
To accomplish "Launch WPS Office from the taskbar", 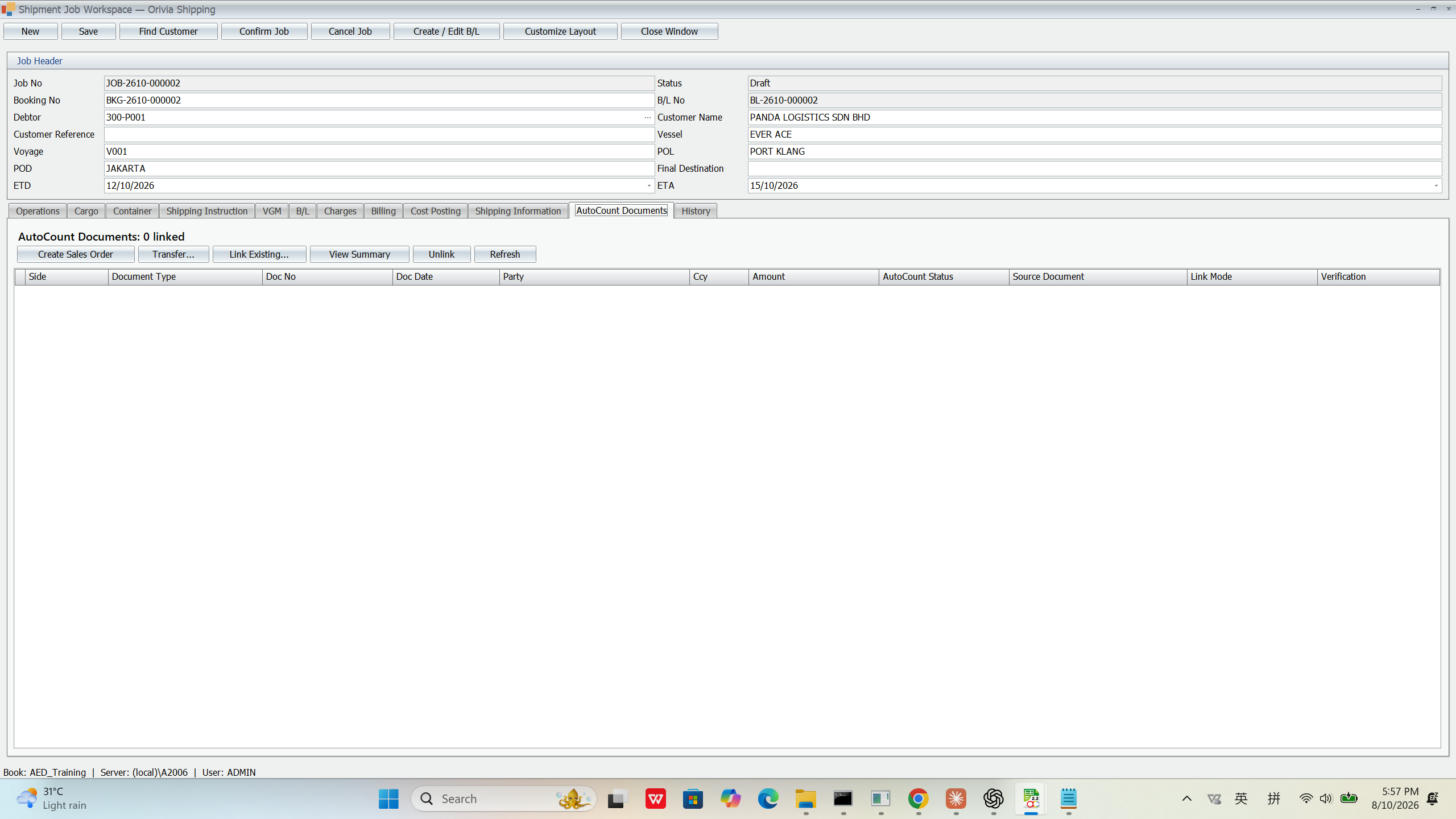I will 655,798.
